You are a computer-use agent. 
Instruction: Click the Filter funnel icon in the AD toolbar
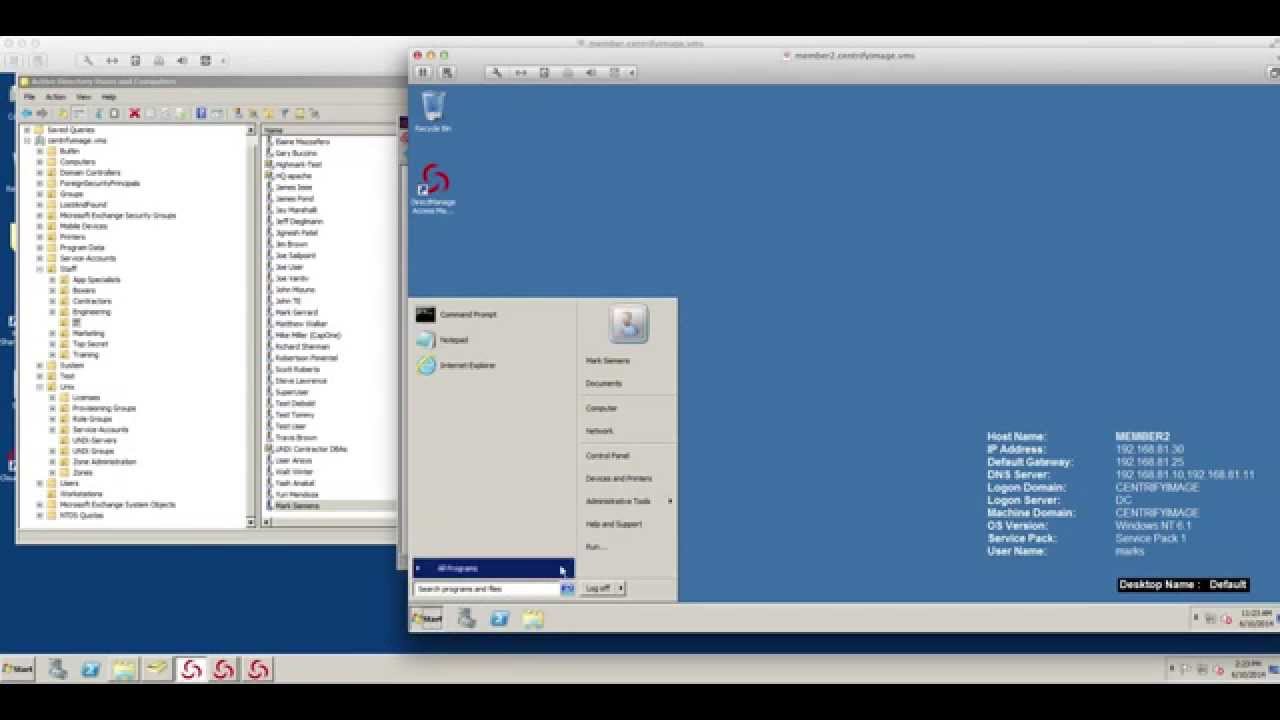[284, 113]
